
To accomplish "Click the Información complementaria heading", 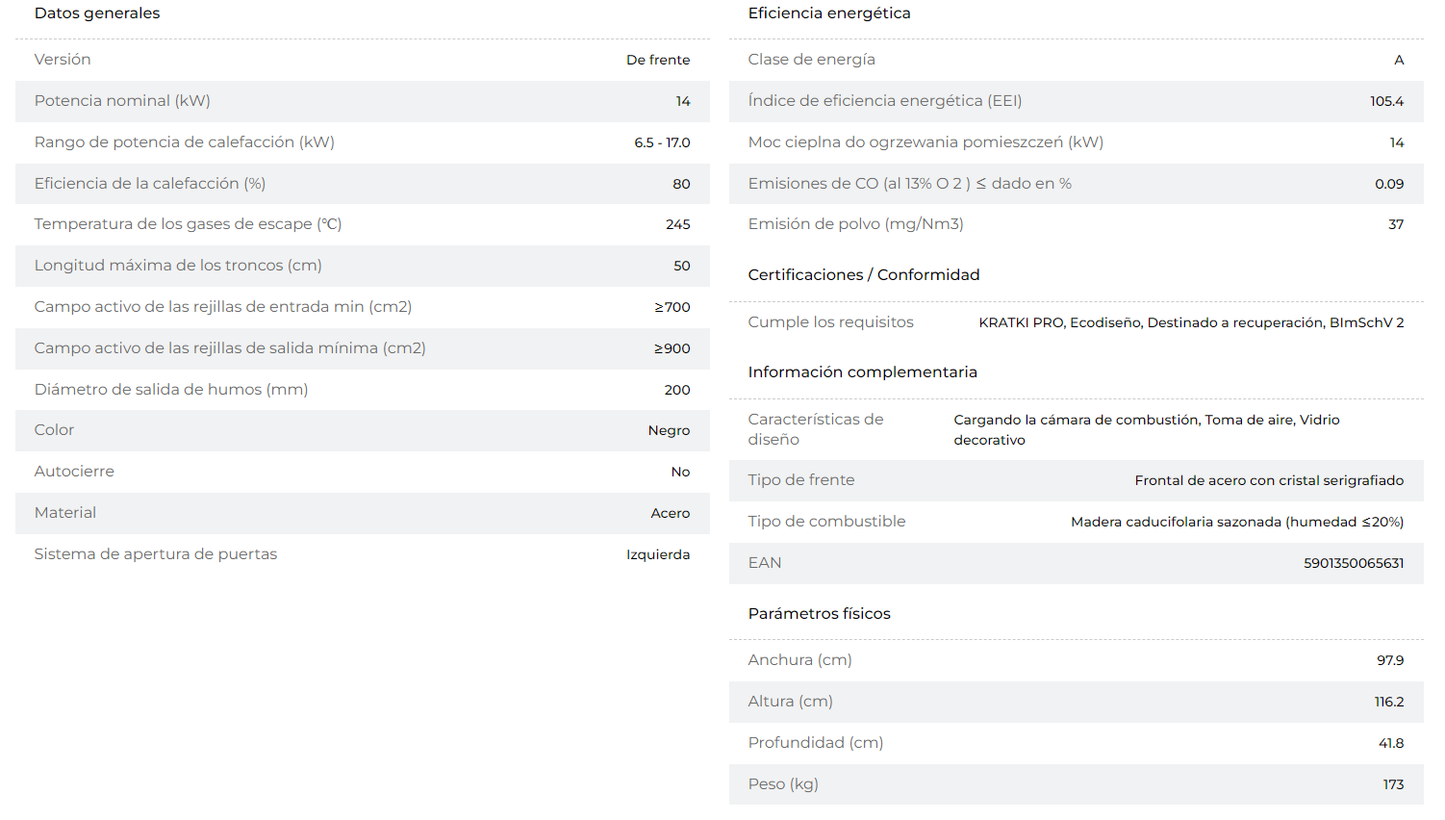I will click(863, 372).
